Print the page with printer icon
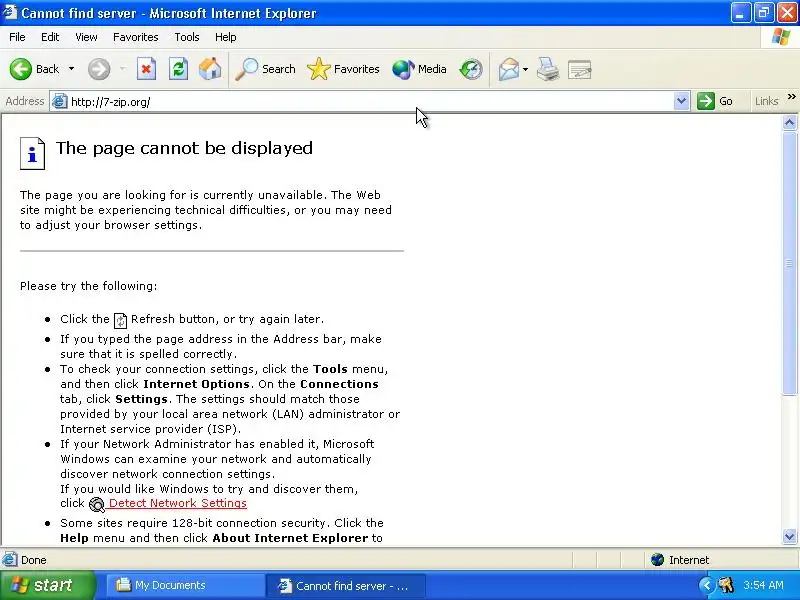The height and width of the screenshot is (600, 800). click(x=548, y=69)
